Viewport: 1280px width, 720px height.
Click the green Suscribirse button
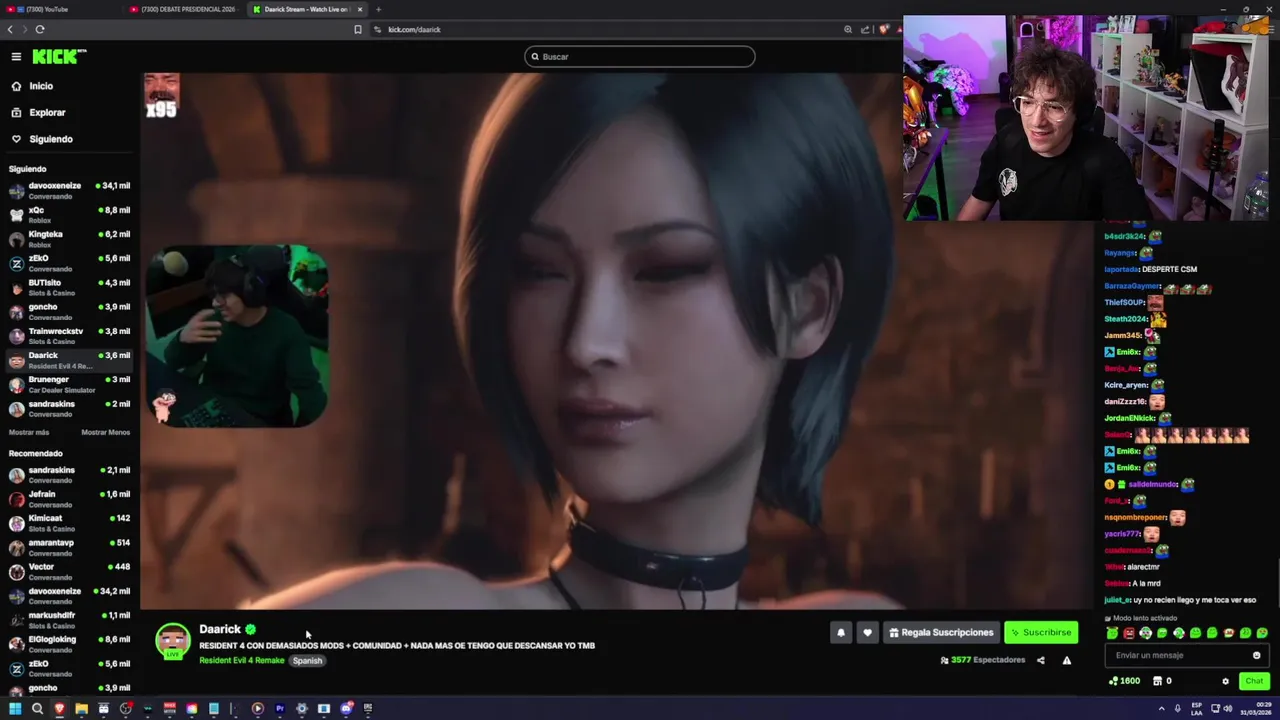1041,632
